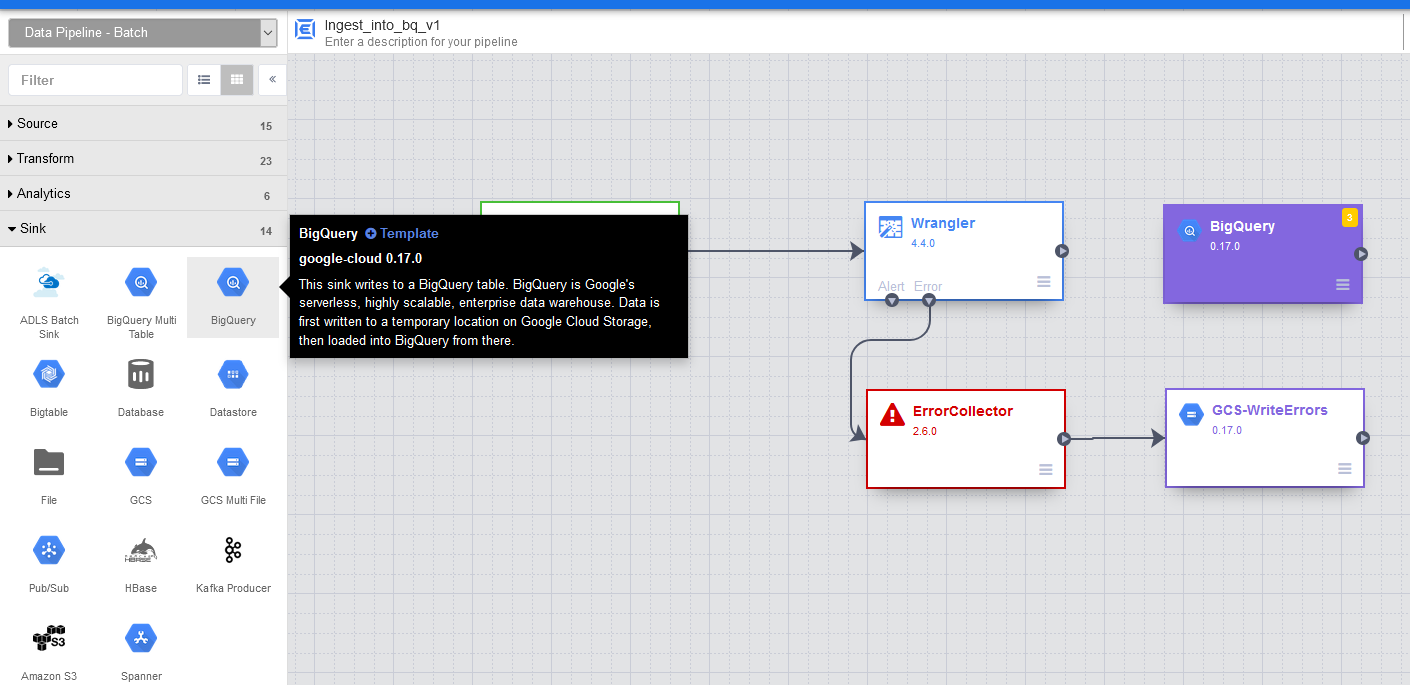Click the Template link in BigQuery tooltip

[x=402, y=233]
